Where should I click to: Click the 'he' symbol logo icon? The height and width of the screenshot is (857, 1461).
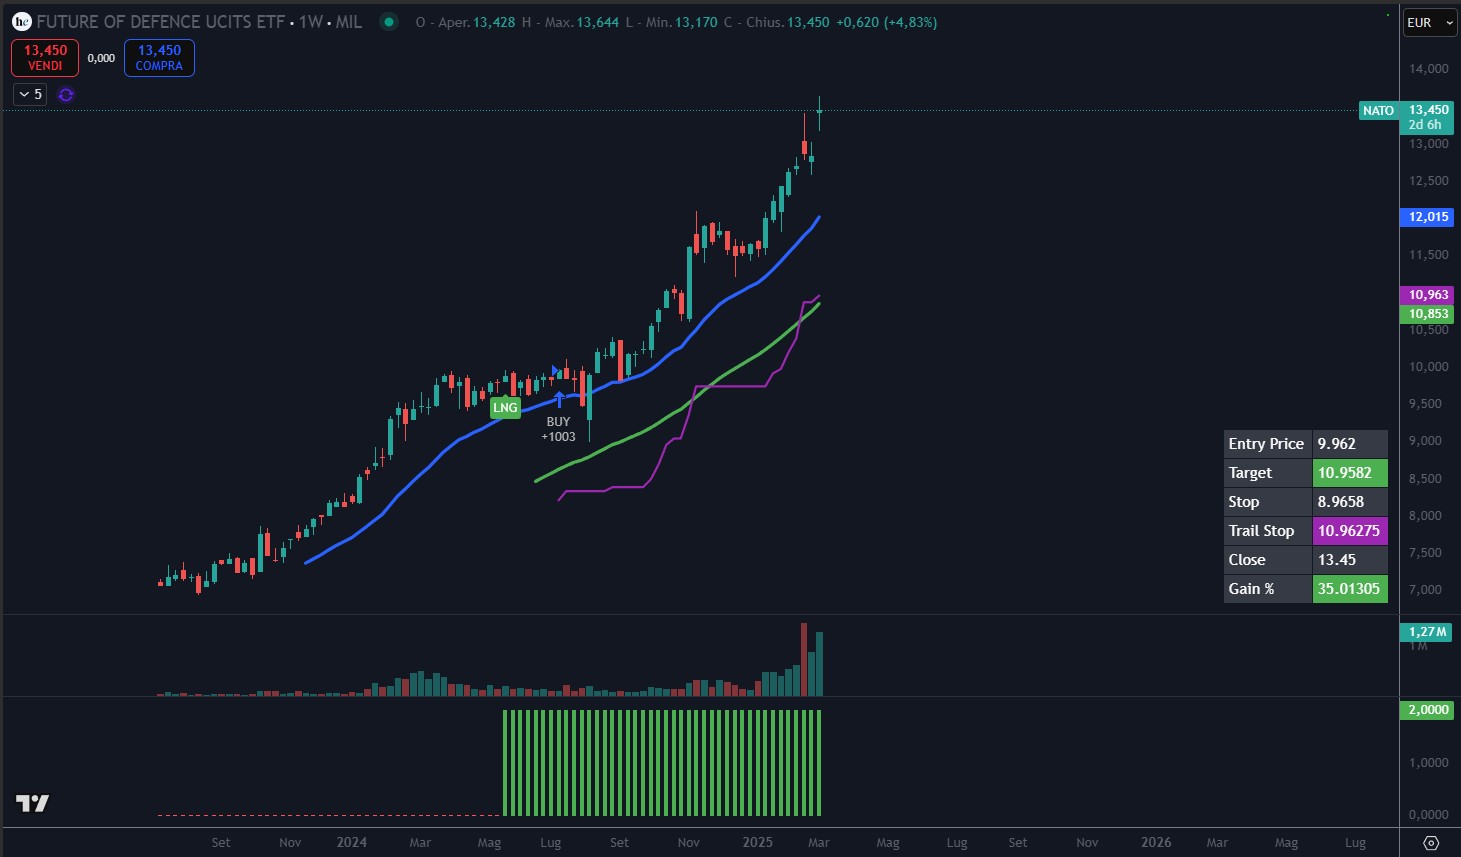click(21, 21)
